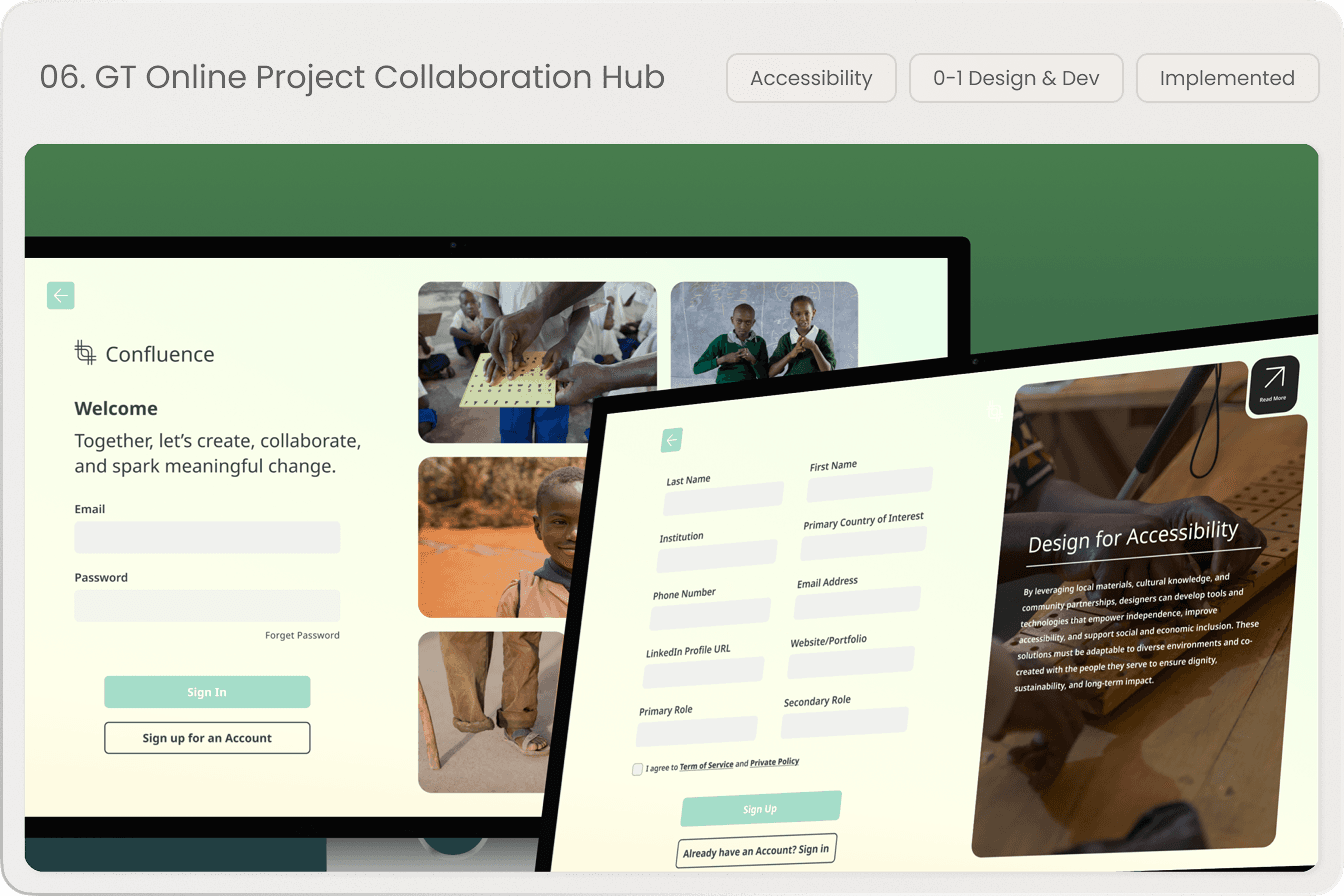Focus the Primary Role field
Viewport: 1344px width, 896px height.
(x=697, y=731)
